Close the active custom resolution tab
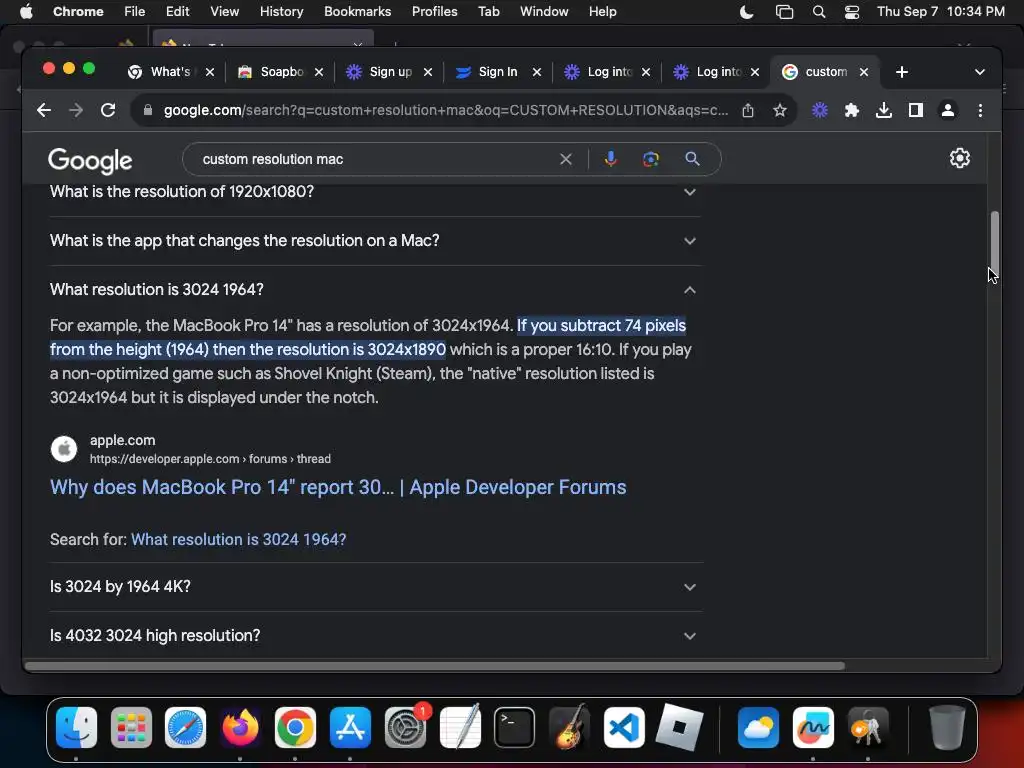 (863, 72)
